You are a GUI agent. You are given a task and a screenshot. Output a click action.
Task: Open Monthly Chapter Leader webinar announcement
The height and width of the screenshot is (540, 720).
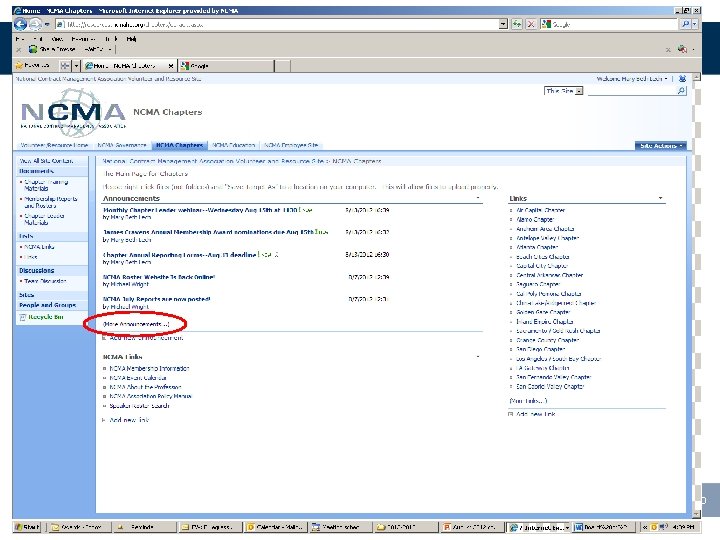pos(200,210)
